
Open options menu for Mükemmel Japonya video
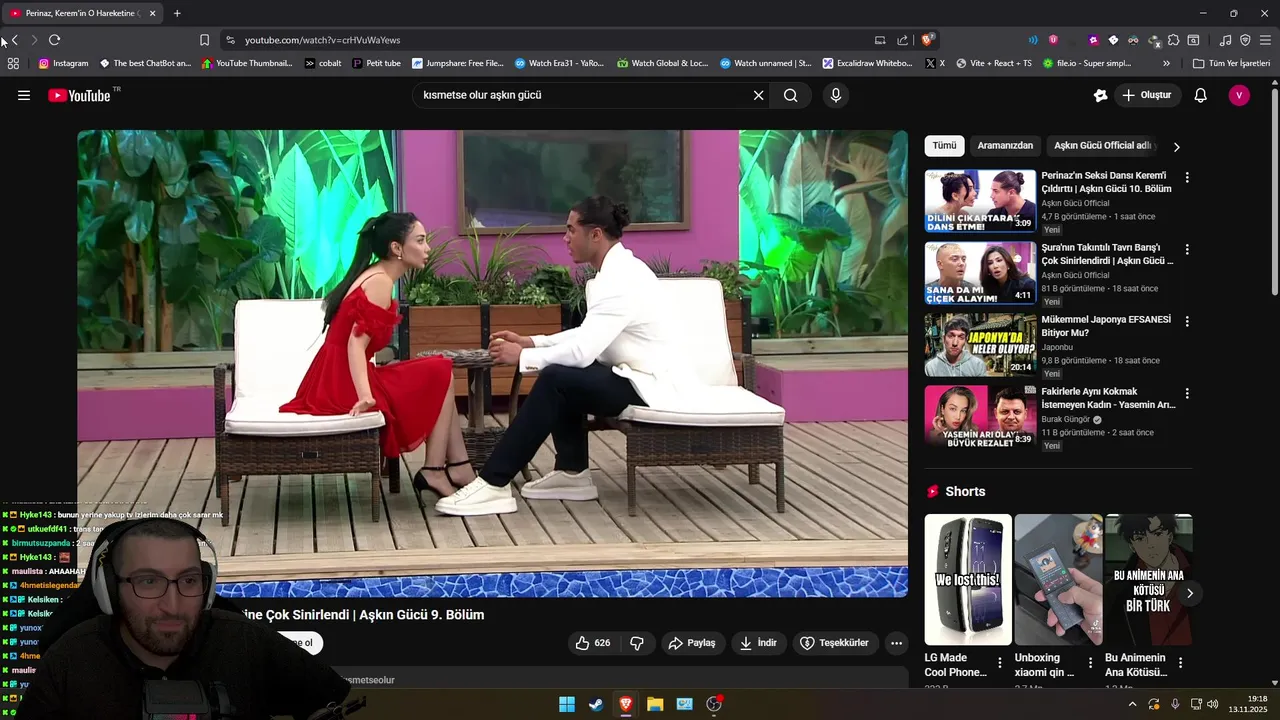click(x=1187, y=321)
